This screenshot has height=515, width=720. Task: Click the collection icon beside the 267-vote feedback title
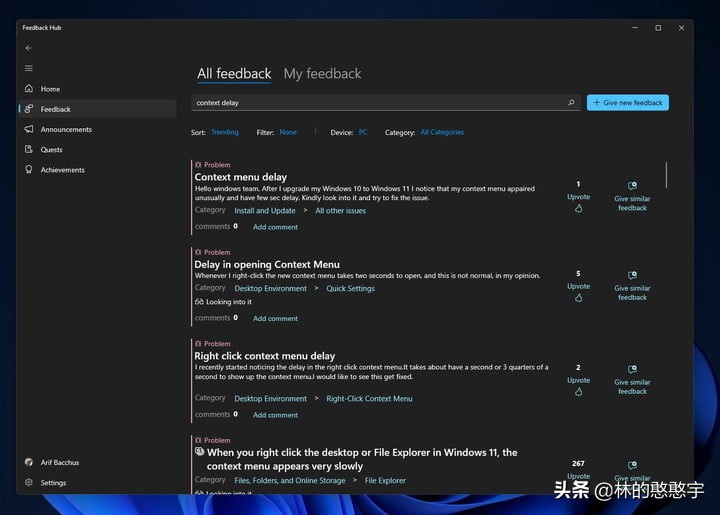coord(199,452)
